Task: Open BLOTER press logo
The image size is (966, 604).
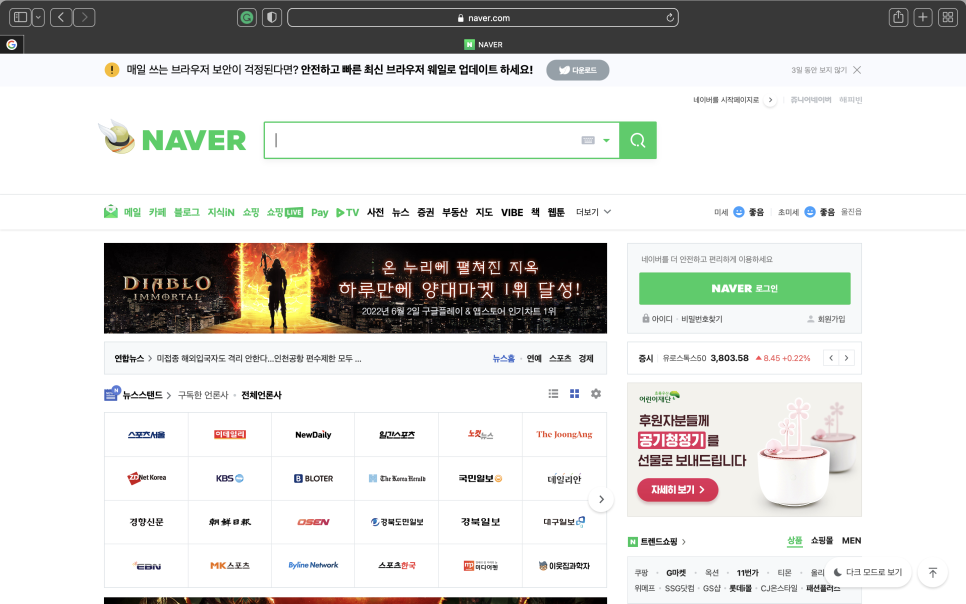Action: tap(313, 478)
